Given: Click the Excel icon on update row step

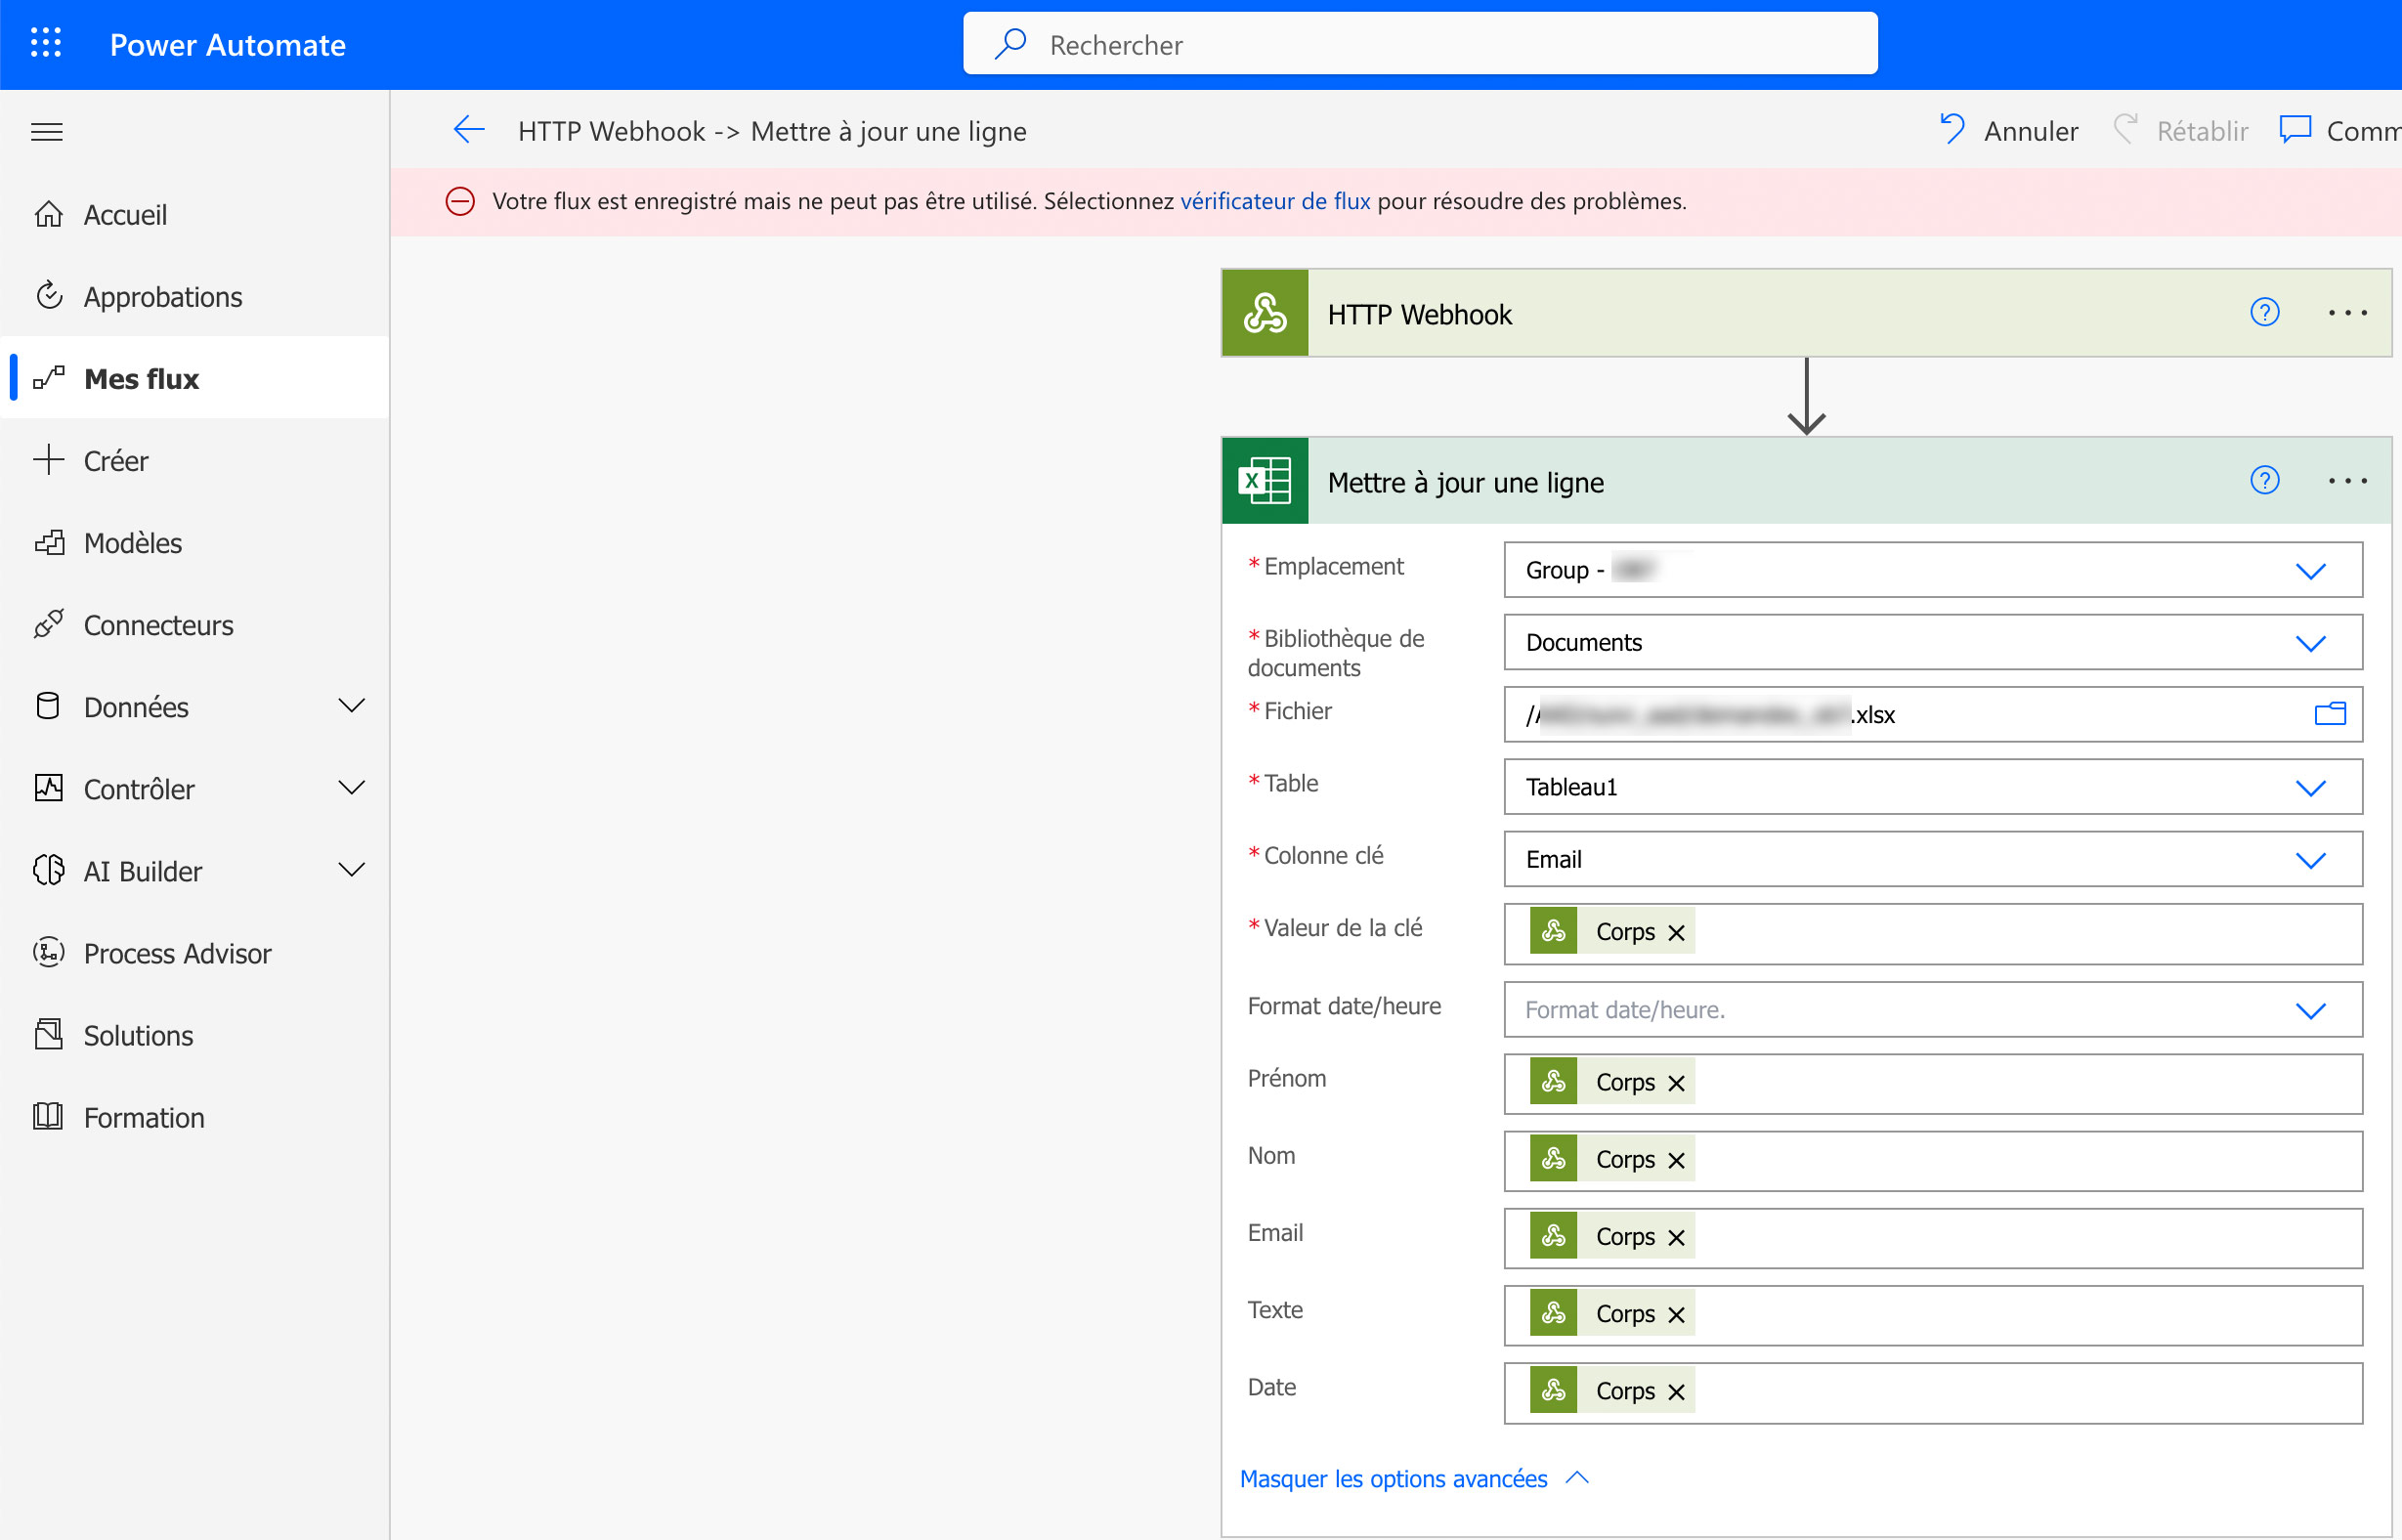Looking at the screenshot, I should (x=1265, y=481).
